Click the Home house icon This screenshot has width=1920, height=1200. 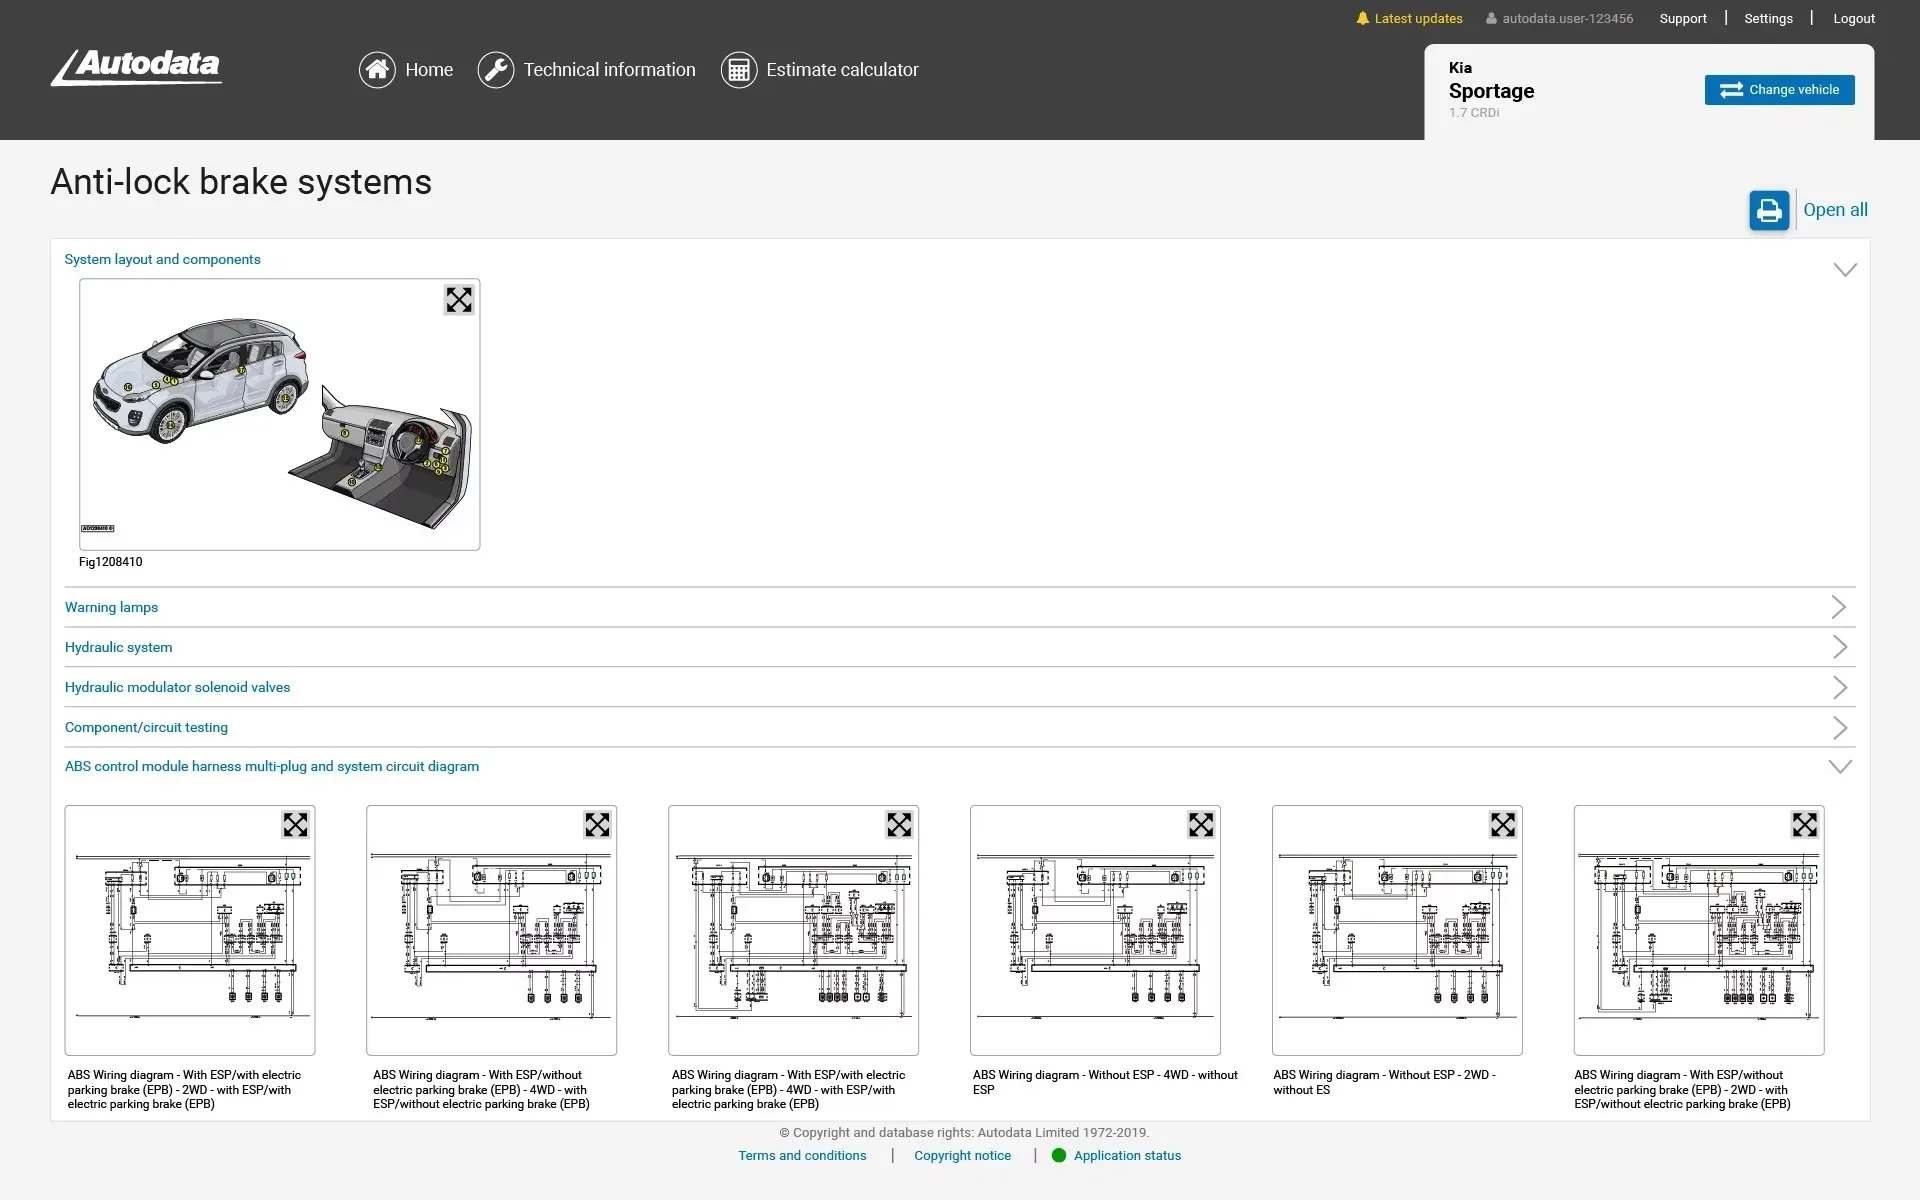pyautogui.click(x=377, y=70)
